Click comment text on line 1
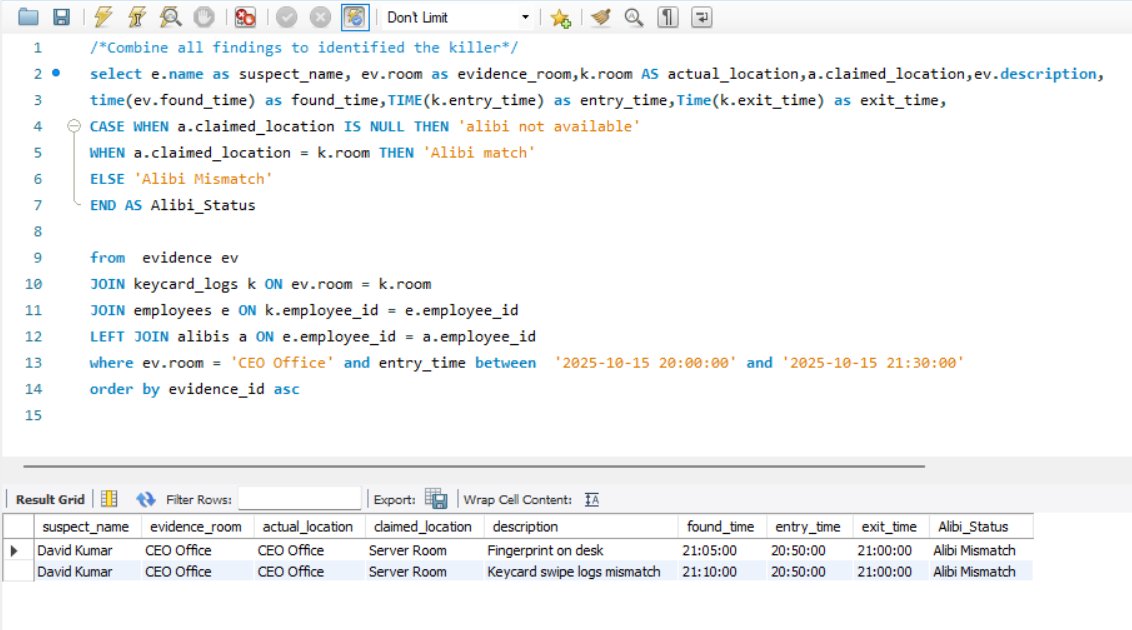This screenshot has width=1132, height=630. [x=304, y=48]
